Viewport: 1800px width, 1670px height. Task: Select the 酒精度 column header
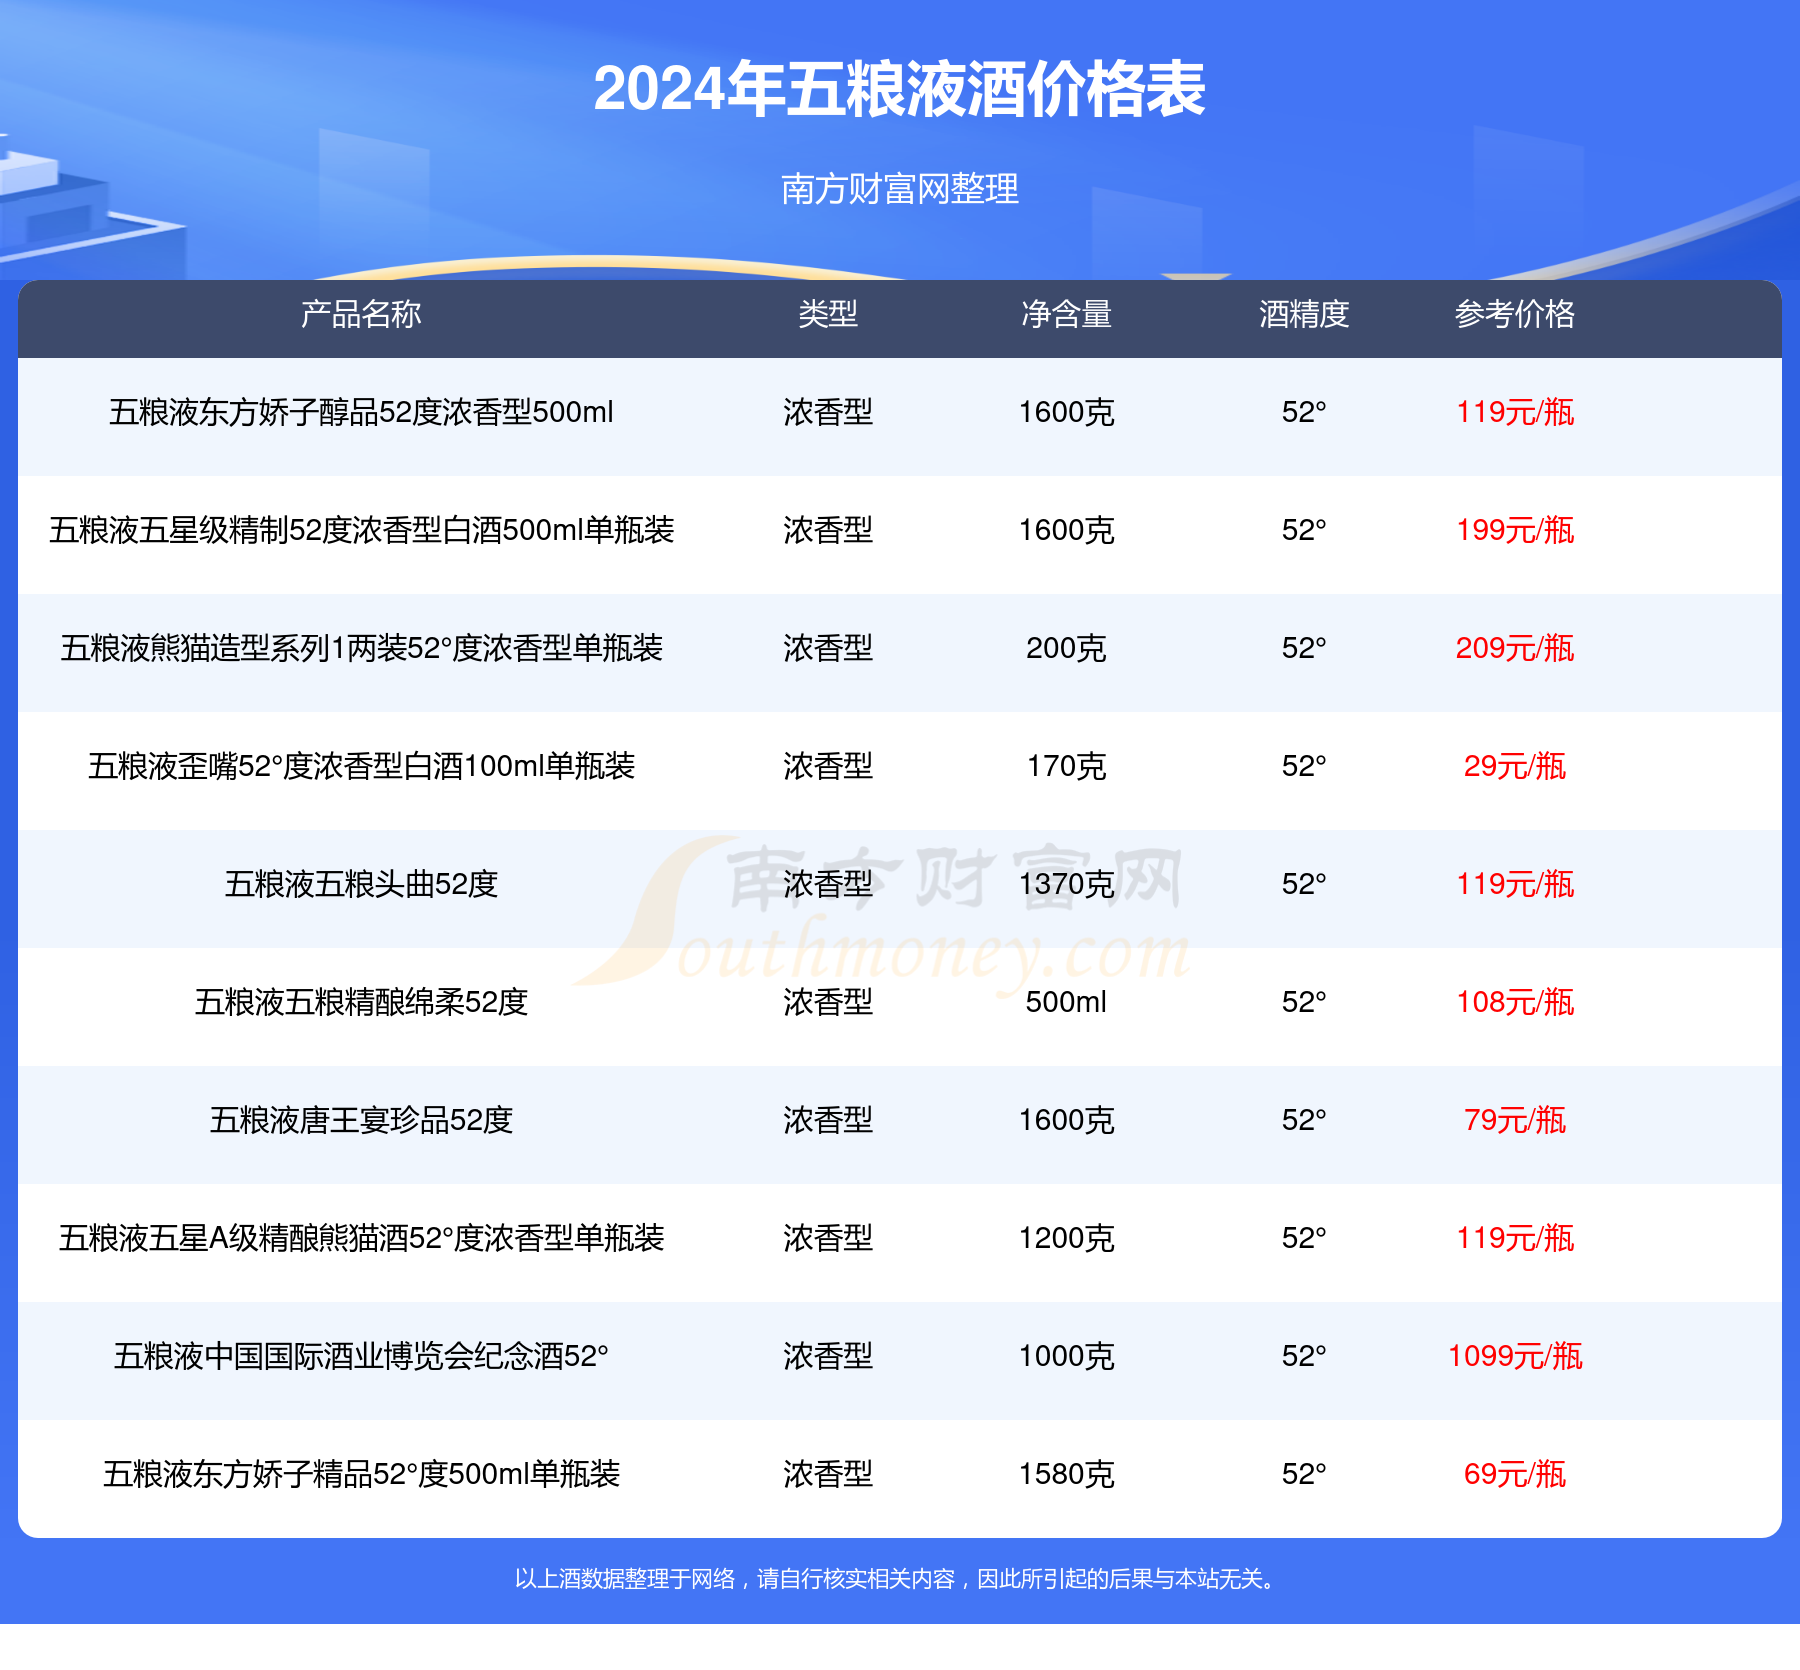click(1304, 314)
